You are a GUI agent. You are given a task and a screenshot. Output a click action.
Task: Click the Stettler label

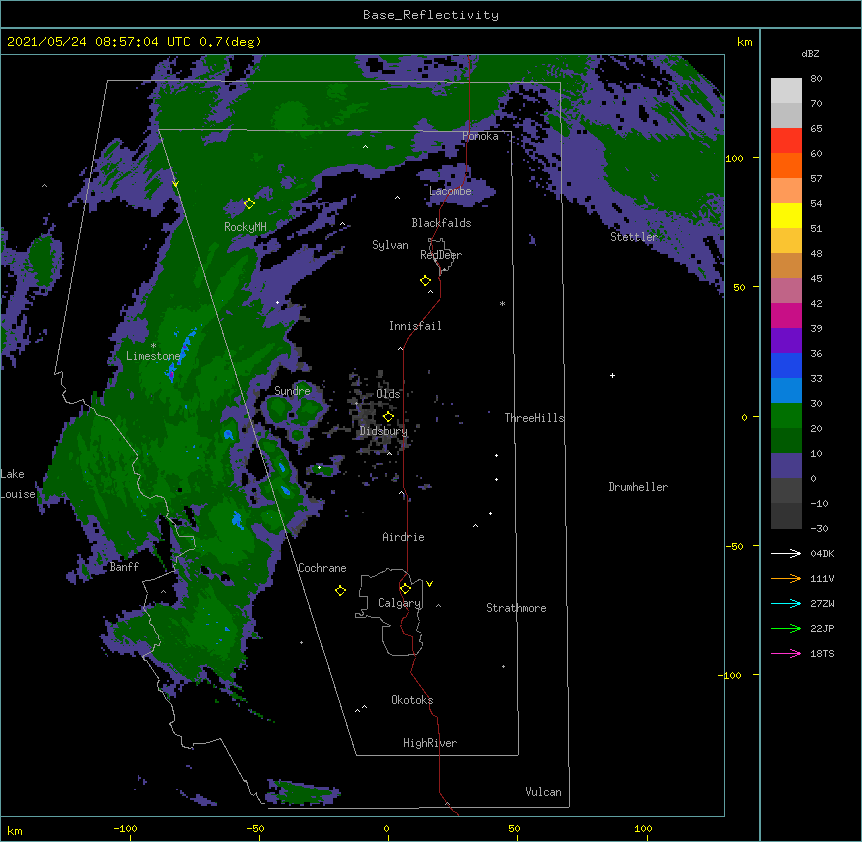point(633,236)
